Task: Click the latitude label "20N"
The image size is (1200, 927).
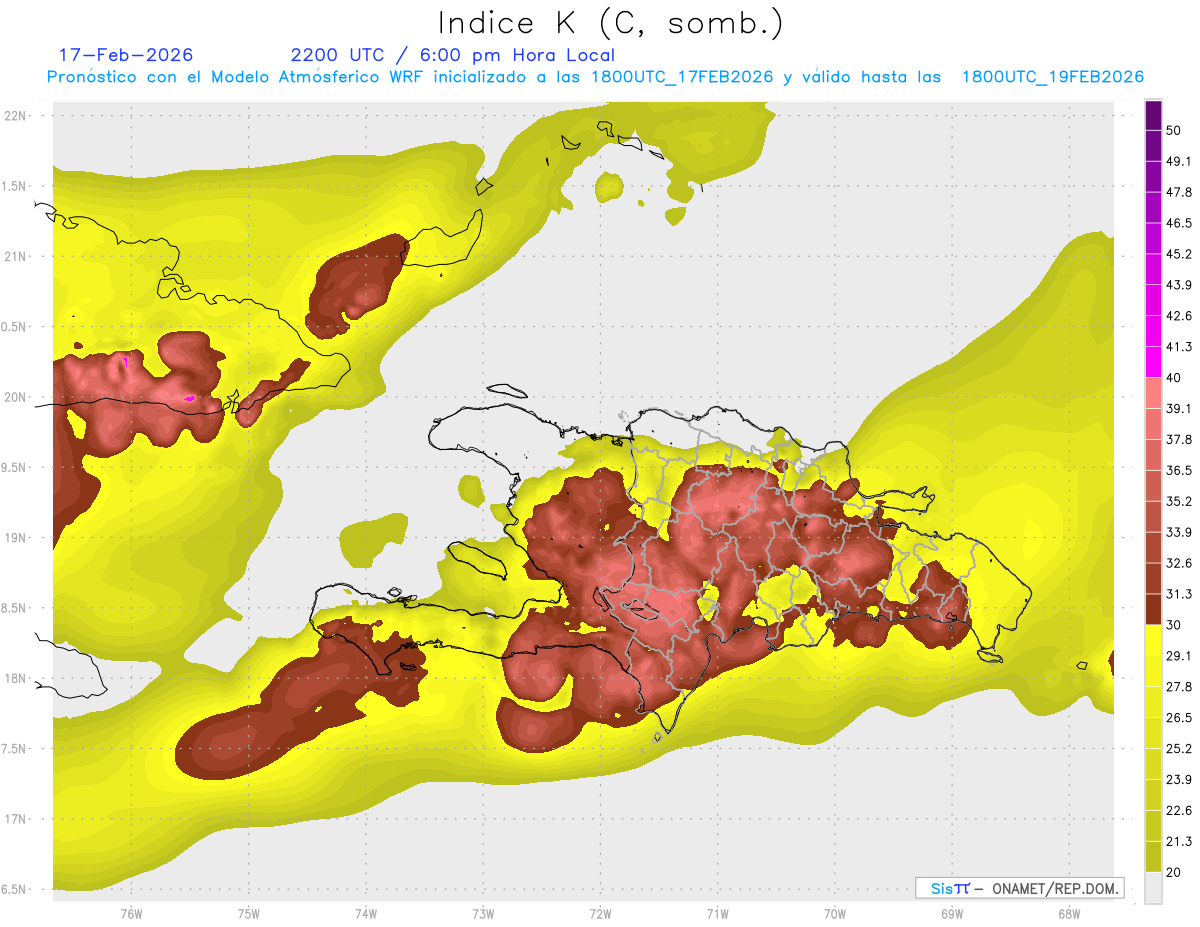Action: (17, 397)
